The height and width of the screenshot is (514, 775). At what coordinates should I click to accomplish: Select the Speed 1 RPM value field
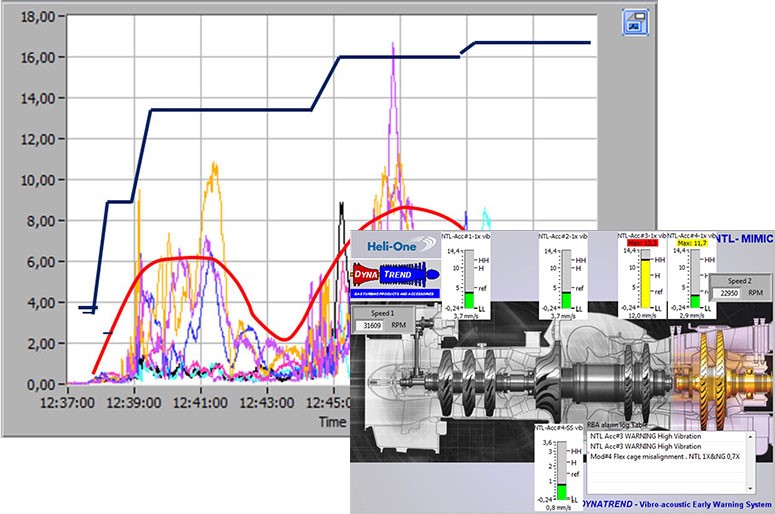[x=372, y=325]
